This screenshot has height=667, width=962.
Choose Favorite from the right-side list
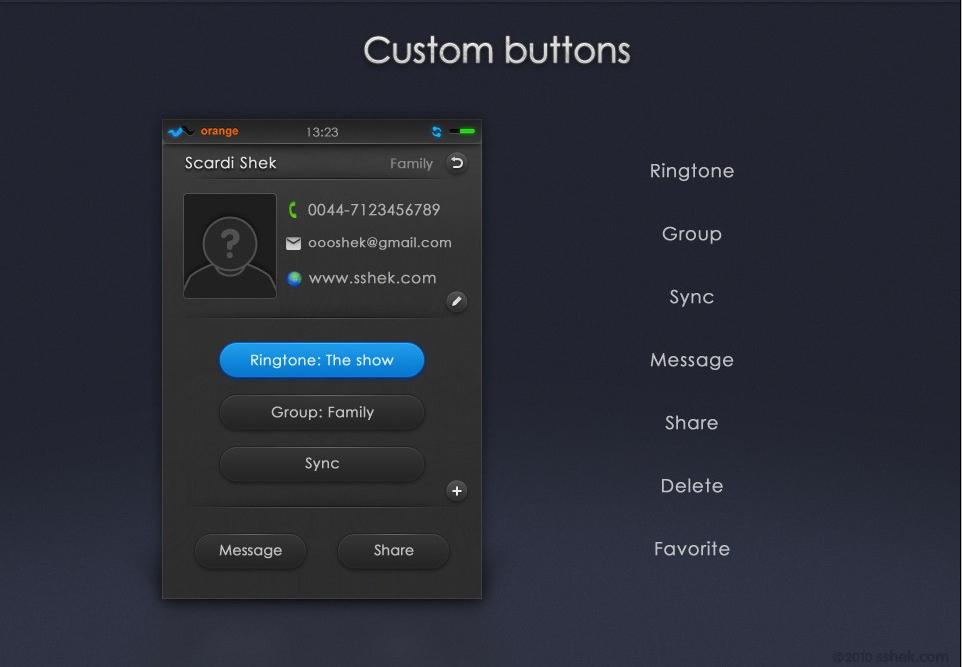(691, 549)
